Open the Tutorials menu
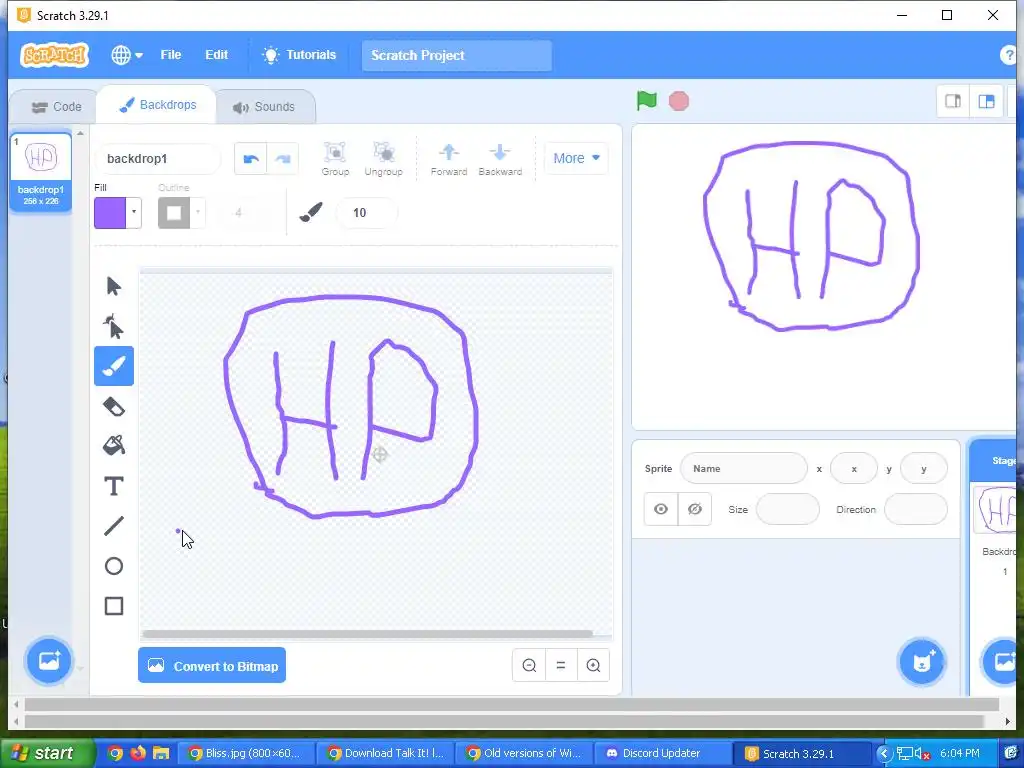This screenshot has height=768, width=1024. coord(299,55)
